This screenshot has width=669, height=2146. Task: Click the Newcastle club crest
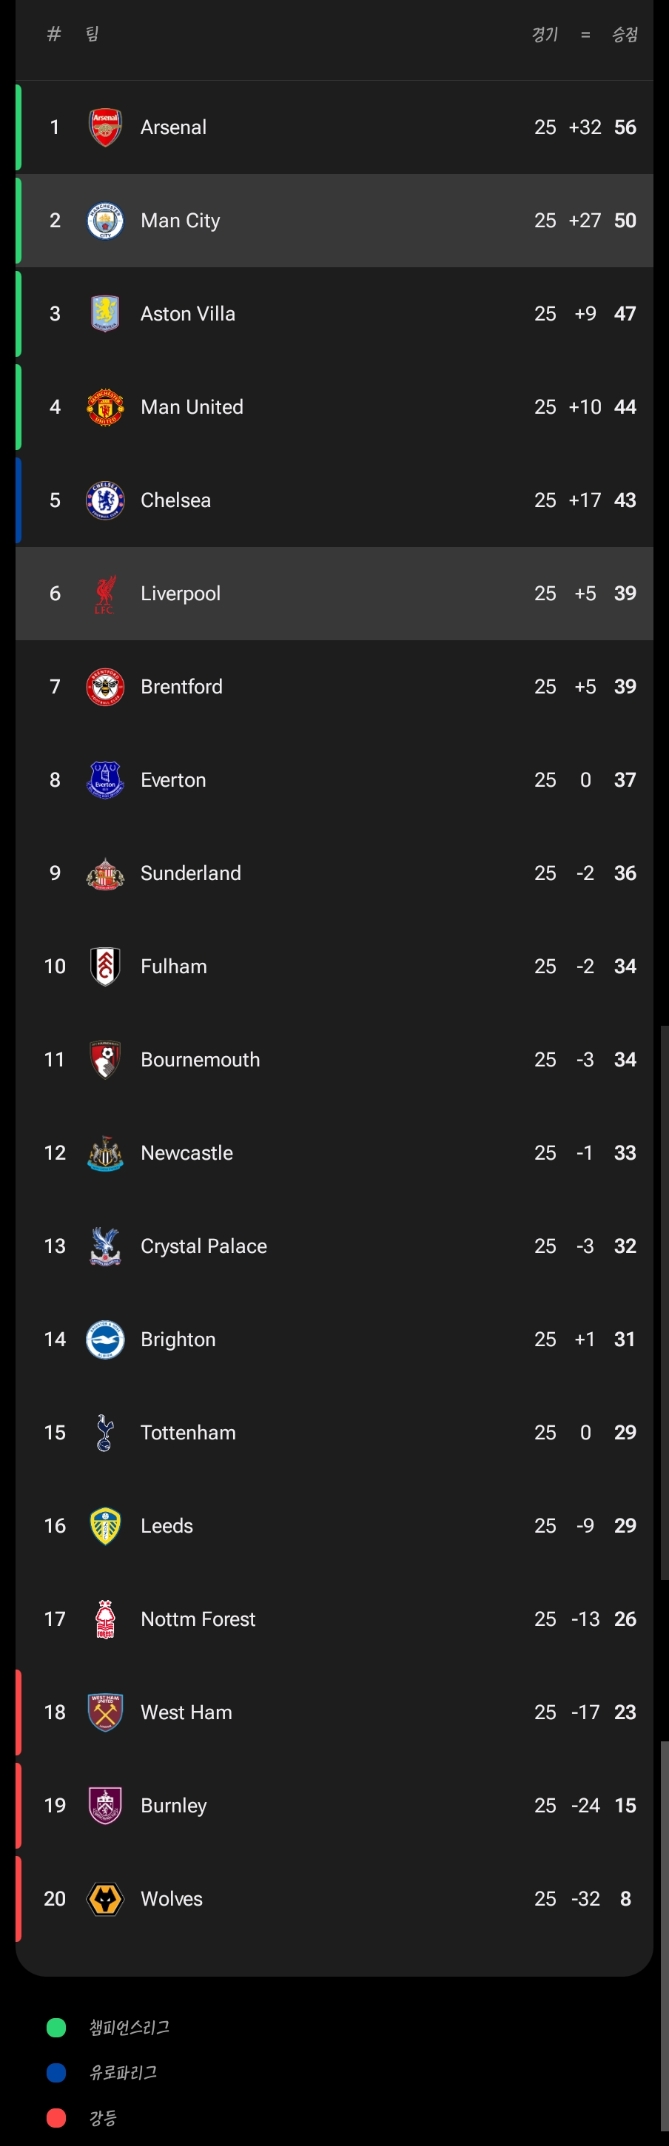click(105, 1153)
